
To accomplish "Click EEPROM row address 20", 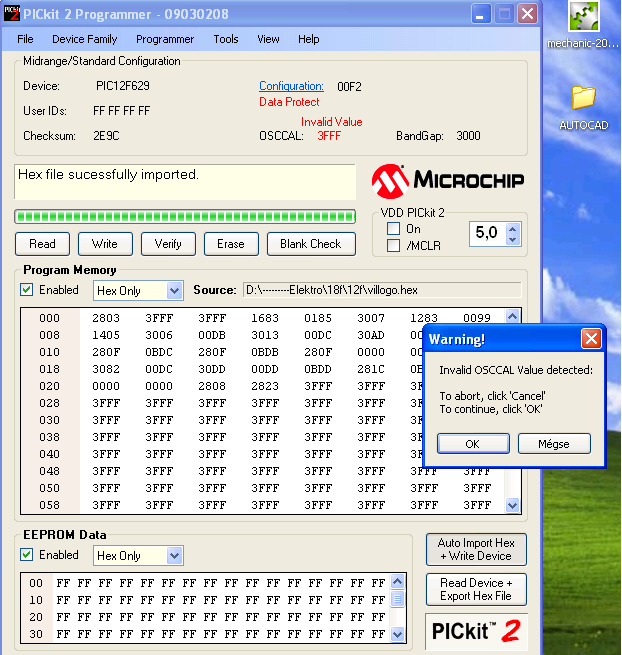I will (36, 617).
